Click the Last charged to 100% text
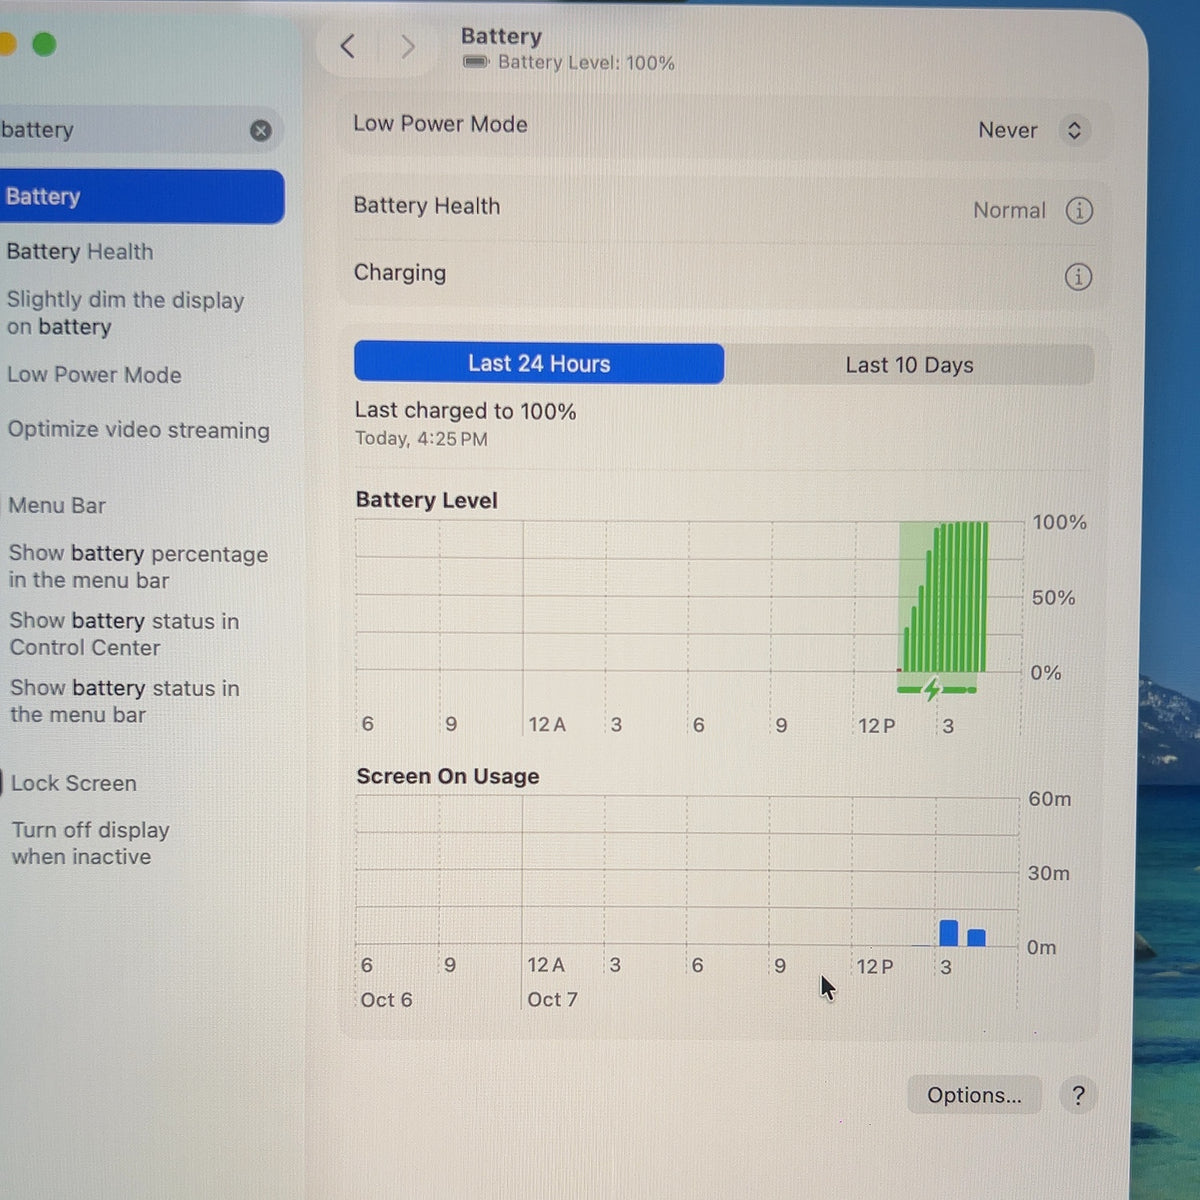 pos(465,411)
